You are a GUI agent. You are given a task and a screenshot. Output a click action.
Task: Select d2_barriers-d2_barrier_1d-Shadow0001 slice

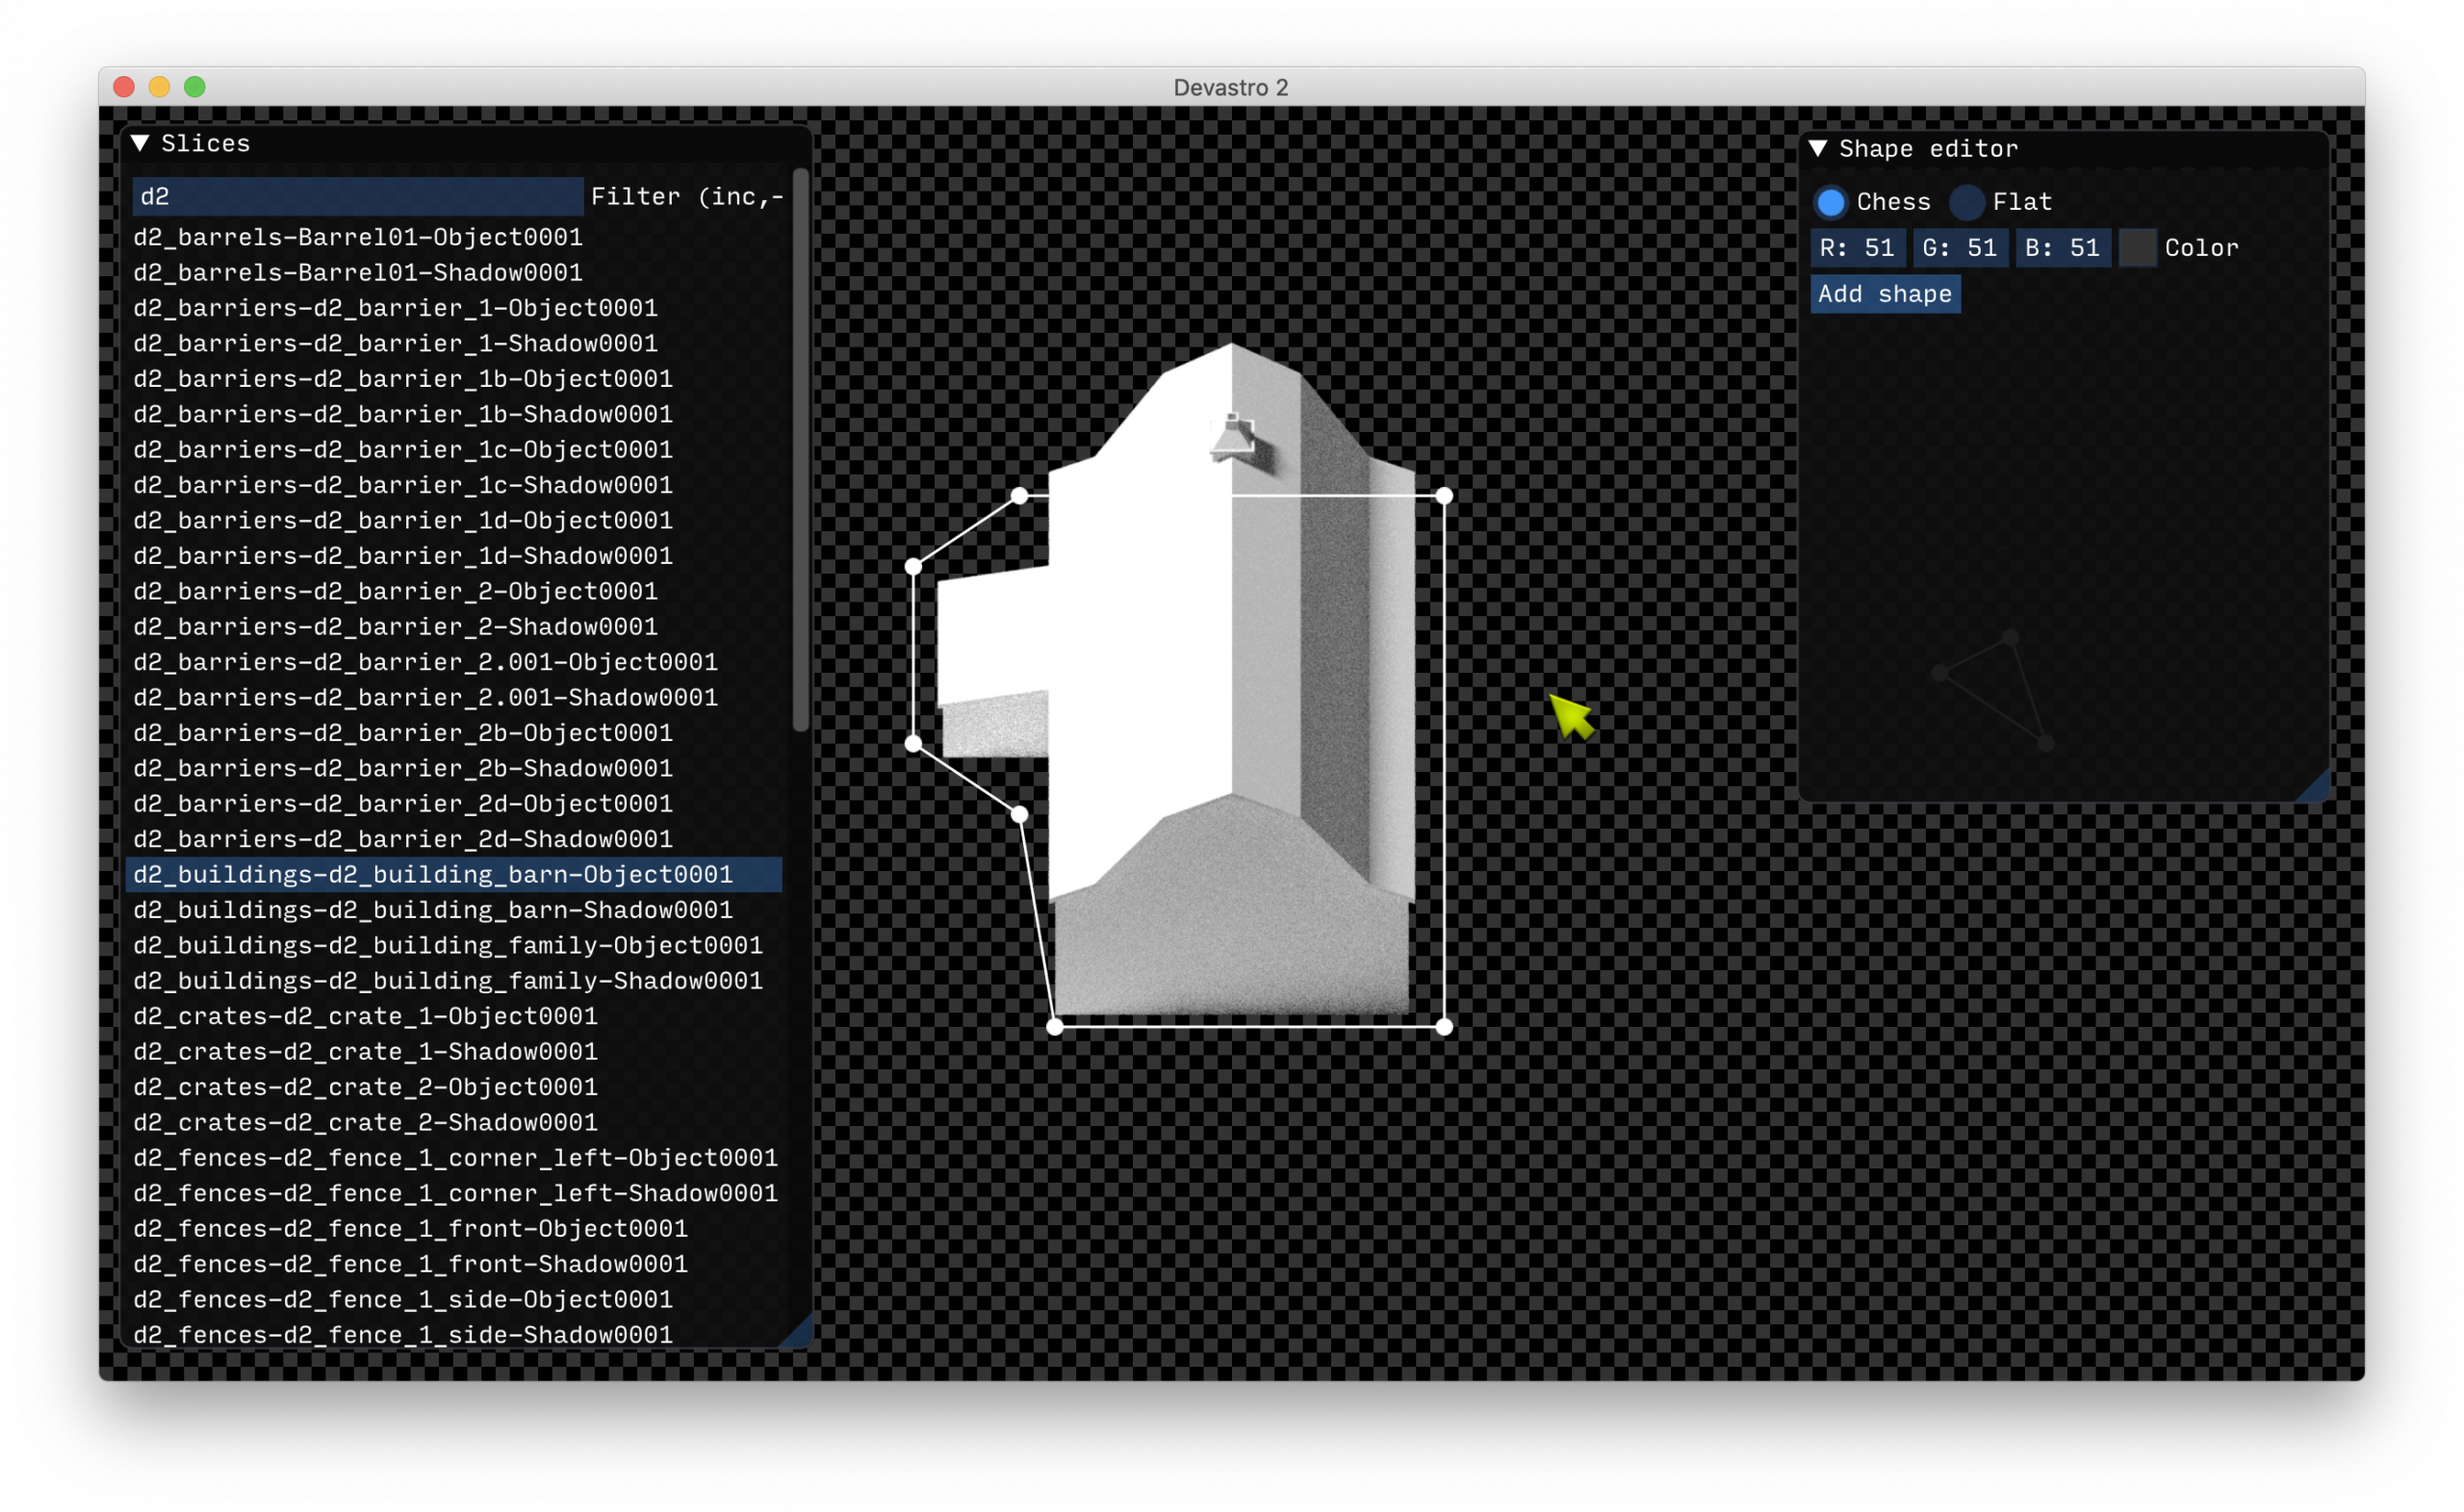[x=455, y=556]
